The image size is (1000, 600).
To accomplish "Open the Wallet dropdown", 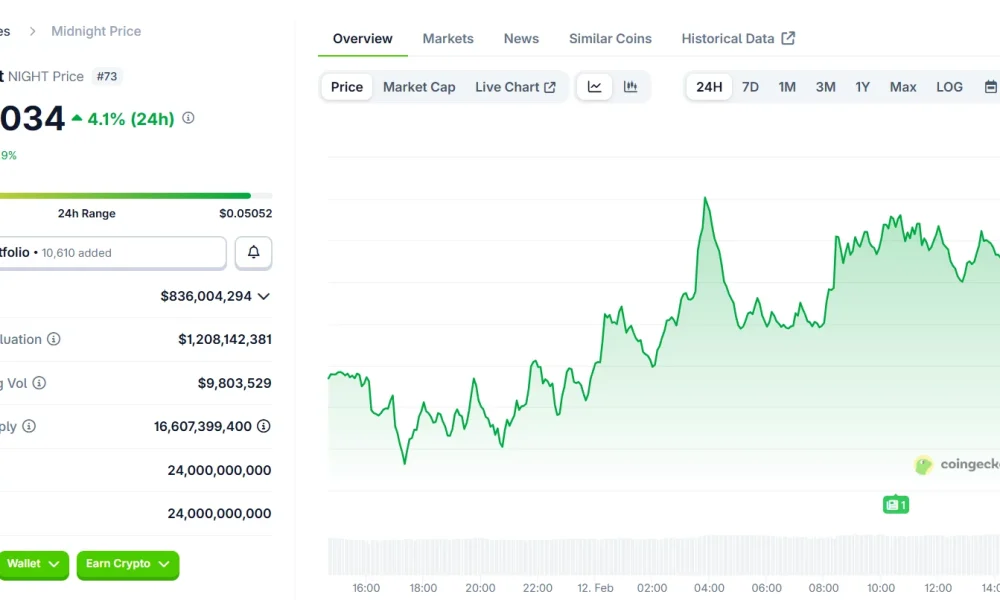I will [34, 565].
